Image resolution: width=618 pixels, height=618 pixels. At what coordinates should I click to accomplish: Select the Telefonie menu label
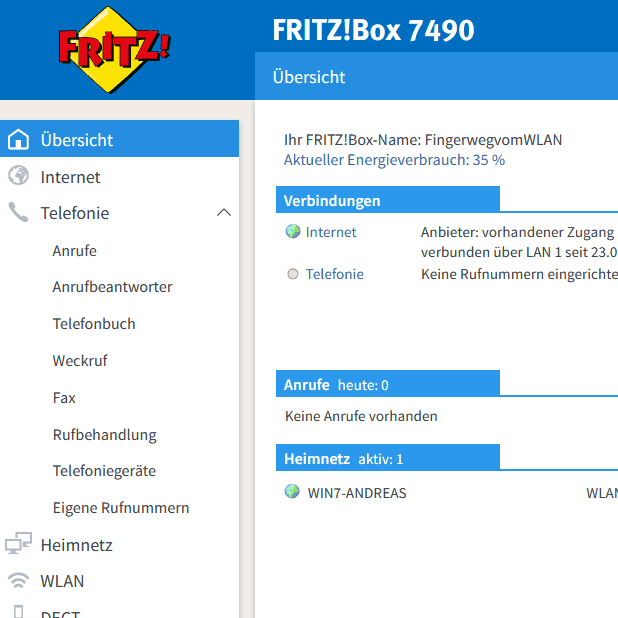[x=75, y=213]
